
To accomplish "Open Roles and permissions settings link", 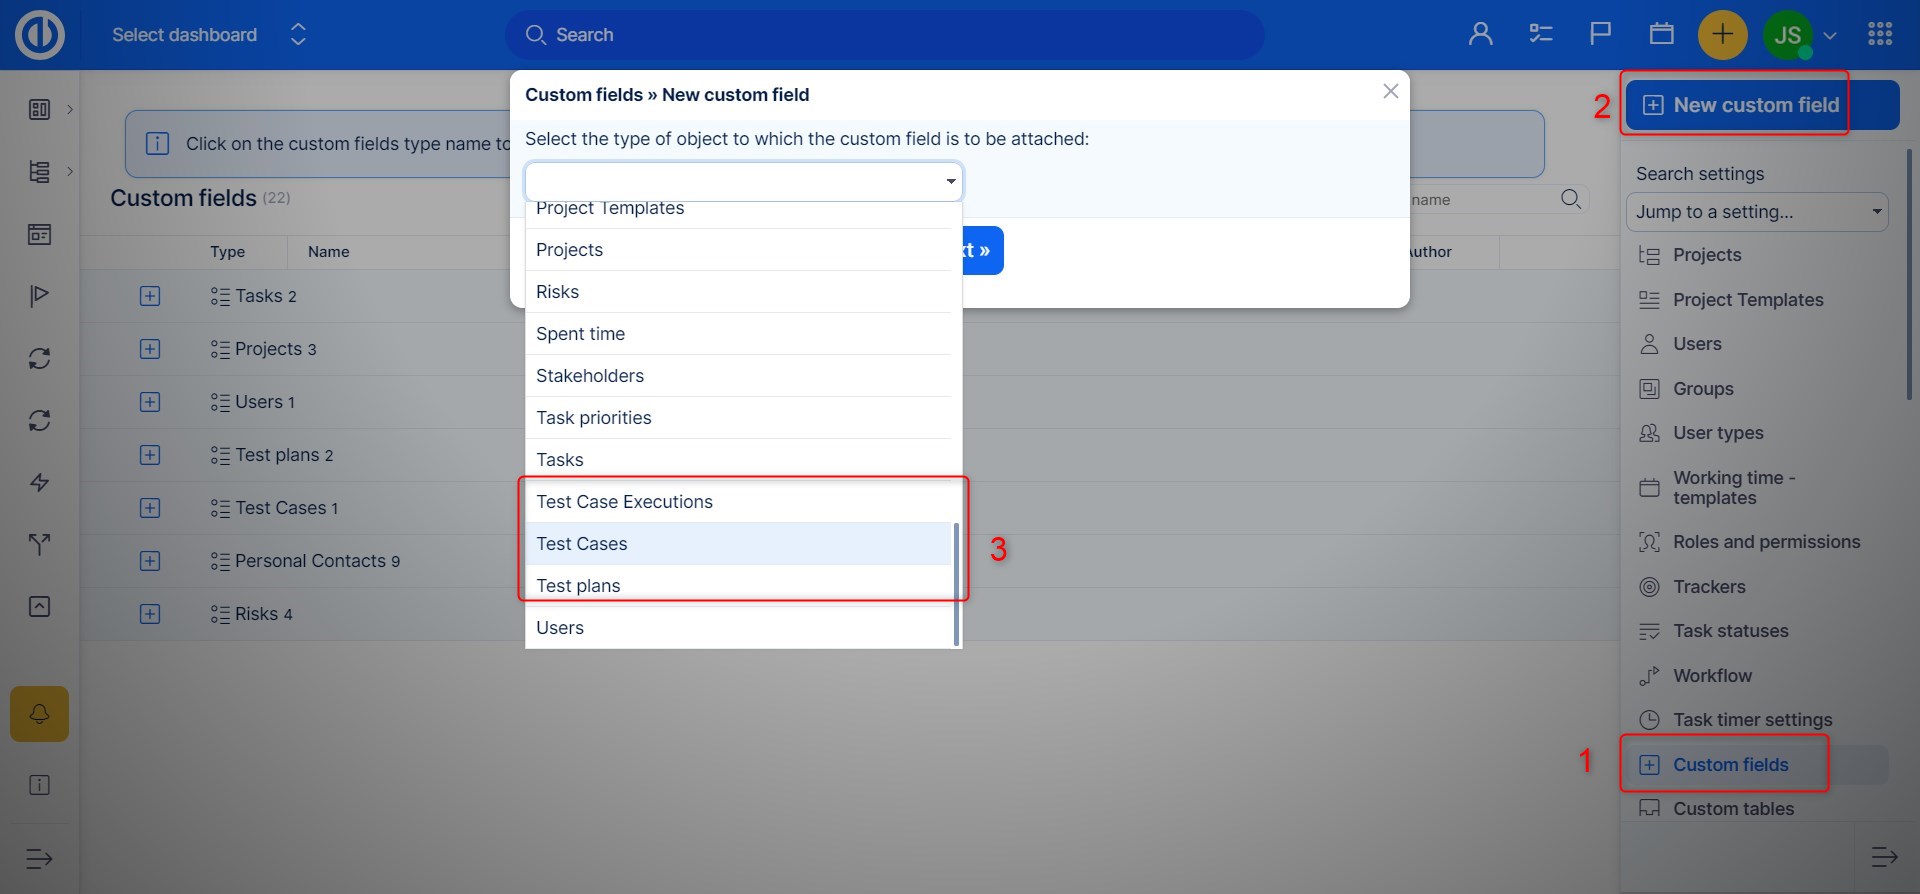I will point(1766,542).
